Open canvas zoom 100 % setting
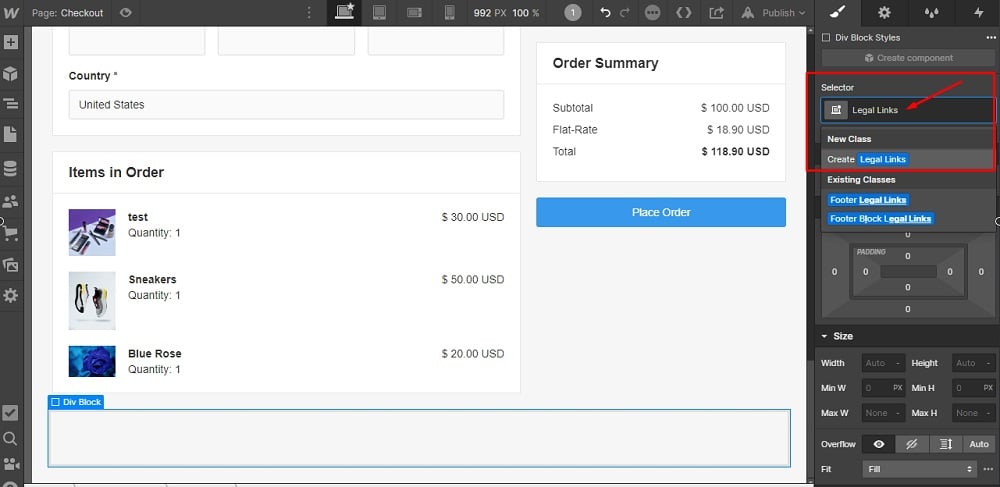1000x487 pixels. [x=526, y=13]
